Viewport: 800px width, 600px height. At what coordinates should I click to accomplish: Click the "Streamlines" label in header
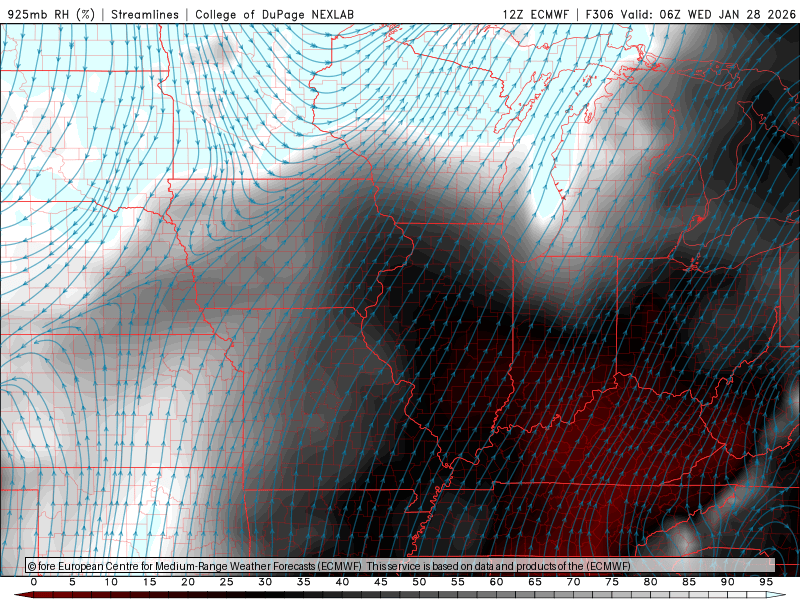145,14
